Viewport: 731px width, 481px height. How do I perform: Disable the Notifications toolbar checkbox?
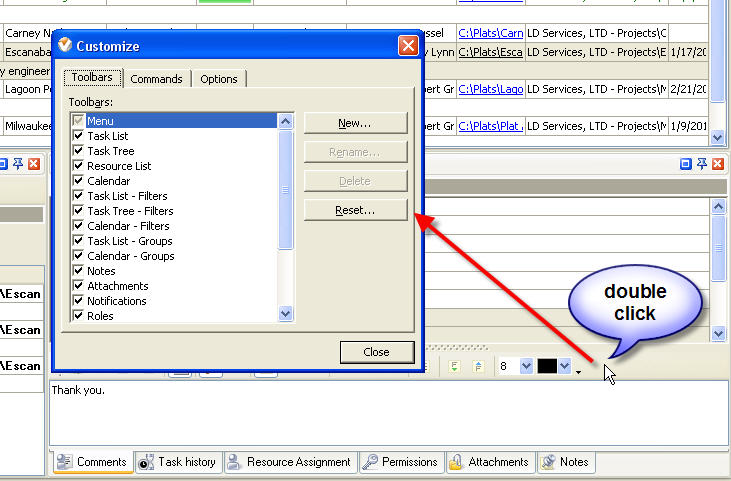coord(78,301)
